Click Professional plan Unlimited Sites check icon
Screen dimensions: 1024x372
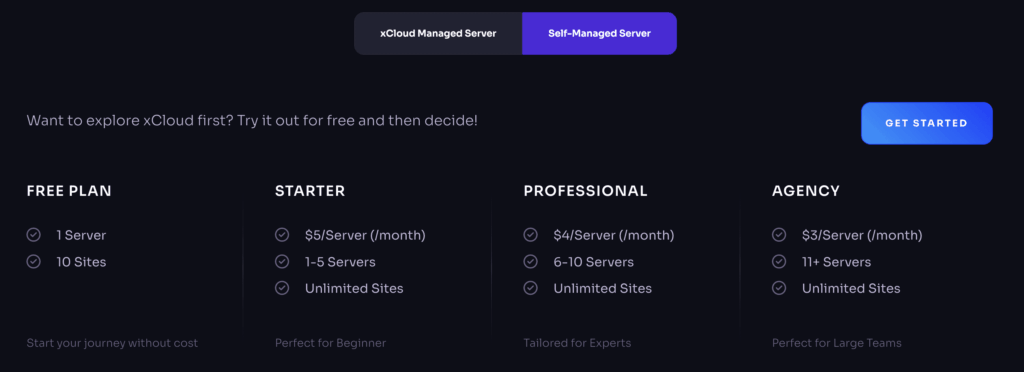tap(530, 288)
